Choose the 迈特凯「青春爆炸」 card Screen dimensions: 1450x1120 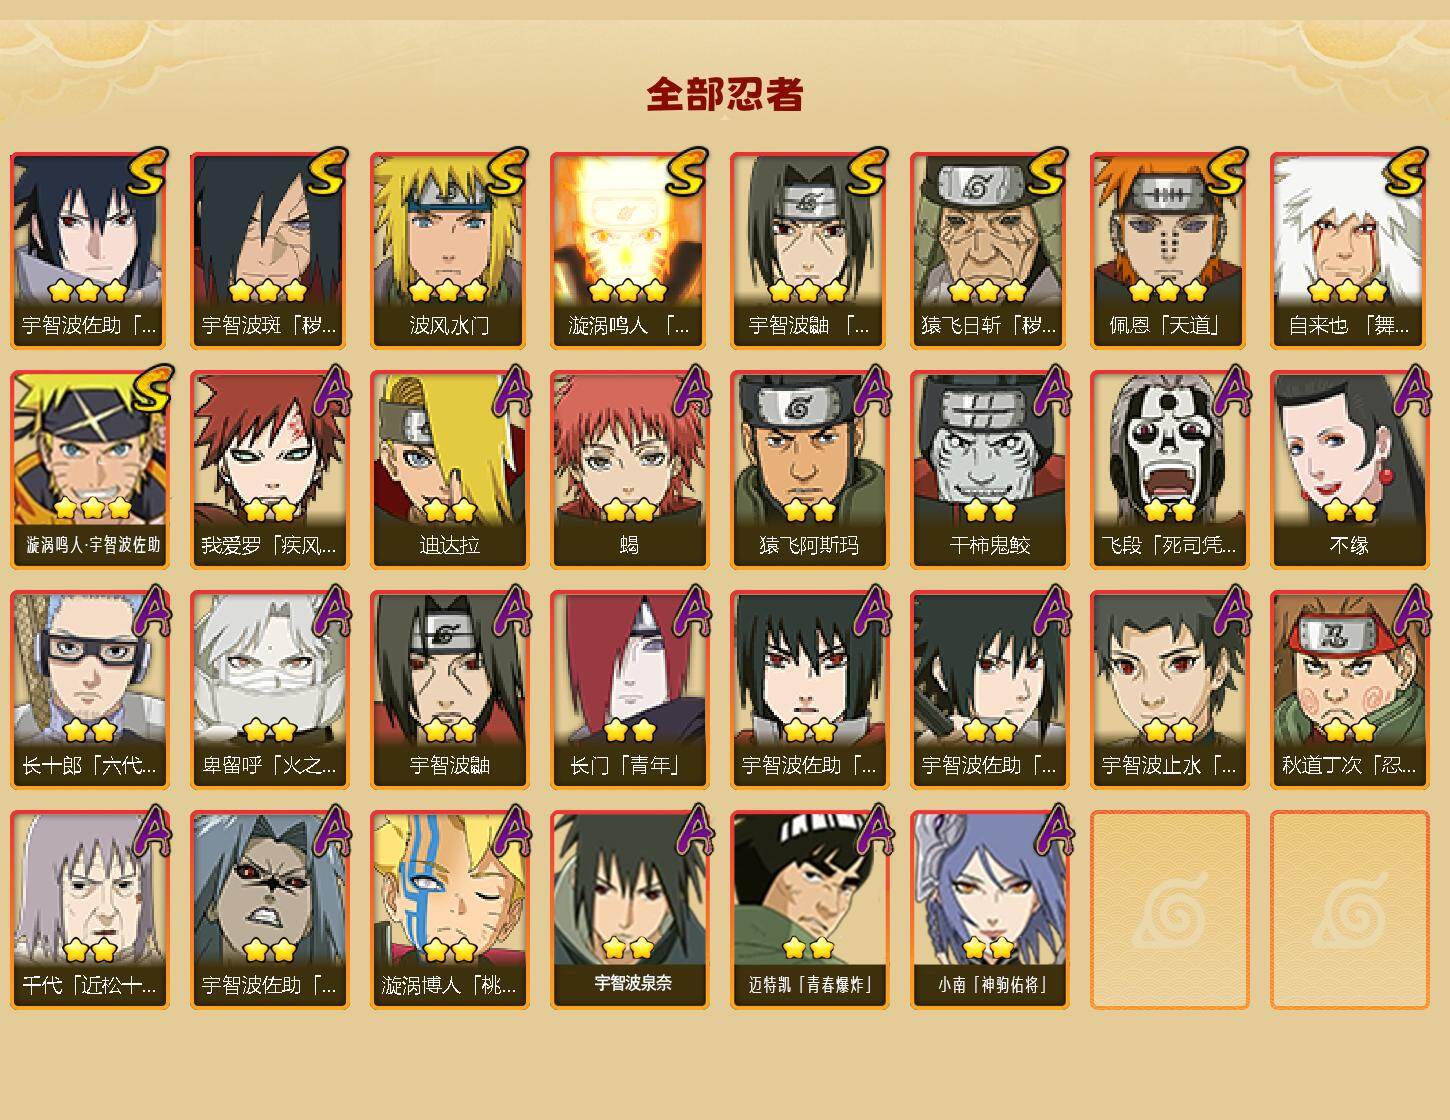[x=809, y=910]
